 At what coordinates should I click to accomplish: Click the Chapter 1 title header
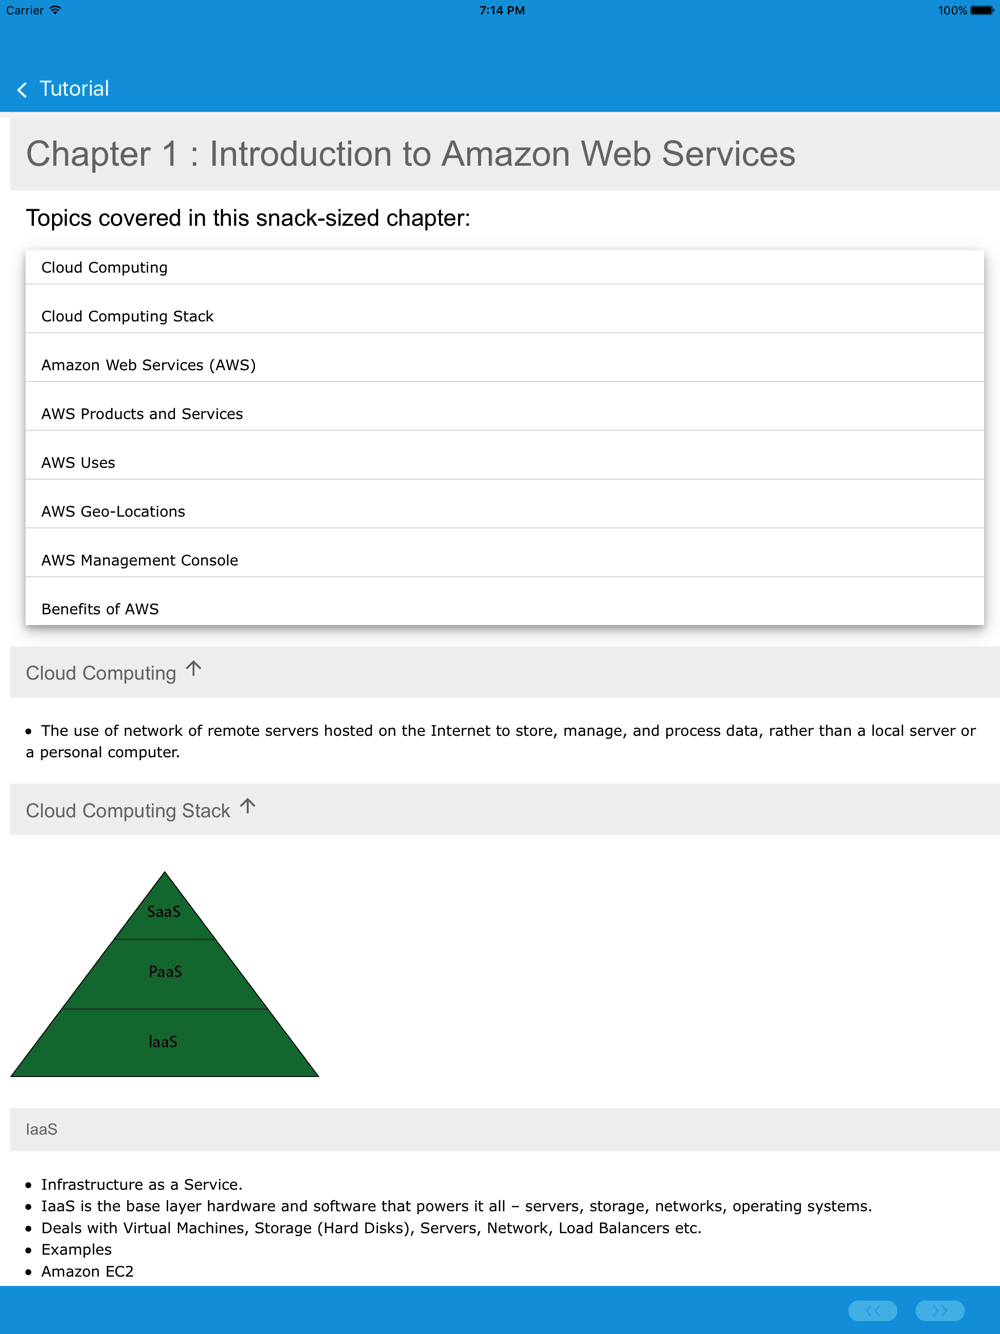(410, 154)
